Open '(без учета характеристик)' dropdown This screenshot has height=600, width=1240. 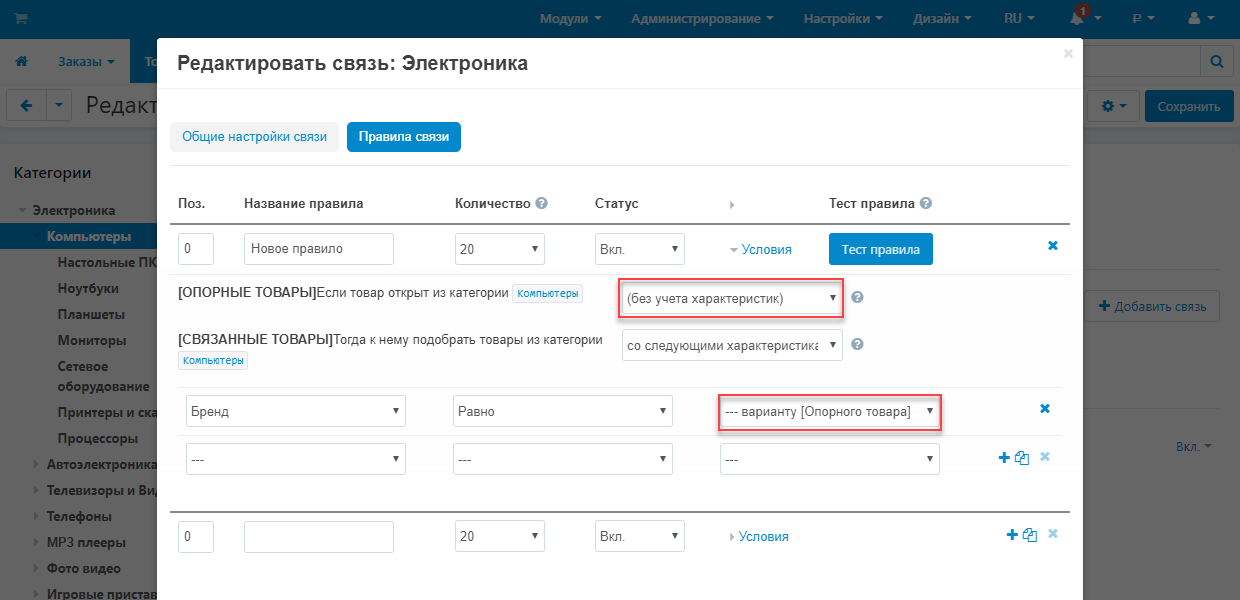click(x=732, y=298)
